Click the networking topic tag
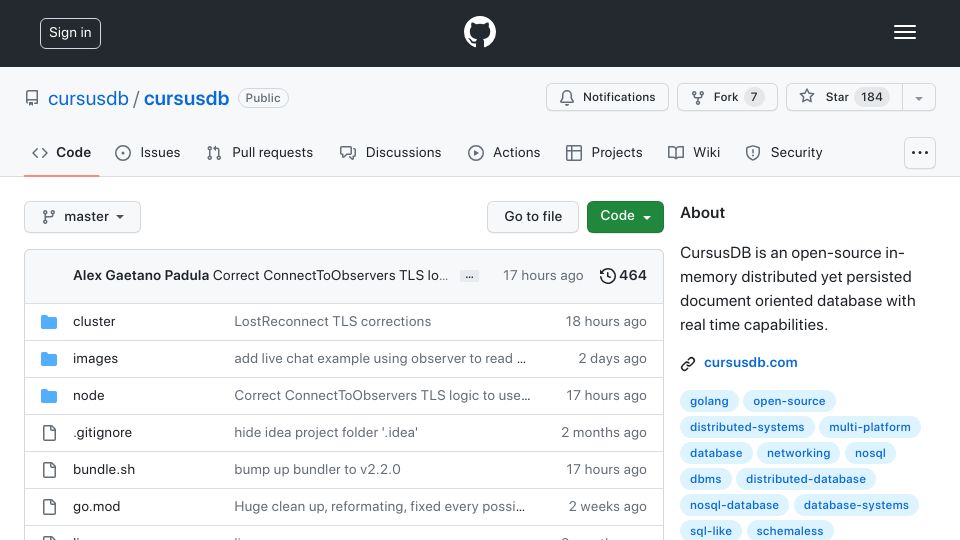This screenshot has width=960, height=540. pos(798,453)
